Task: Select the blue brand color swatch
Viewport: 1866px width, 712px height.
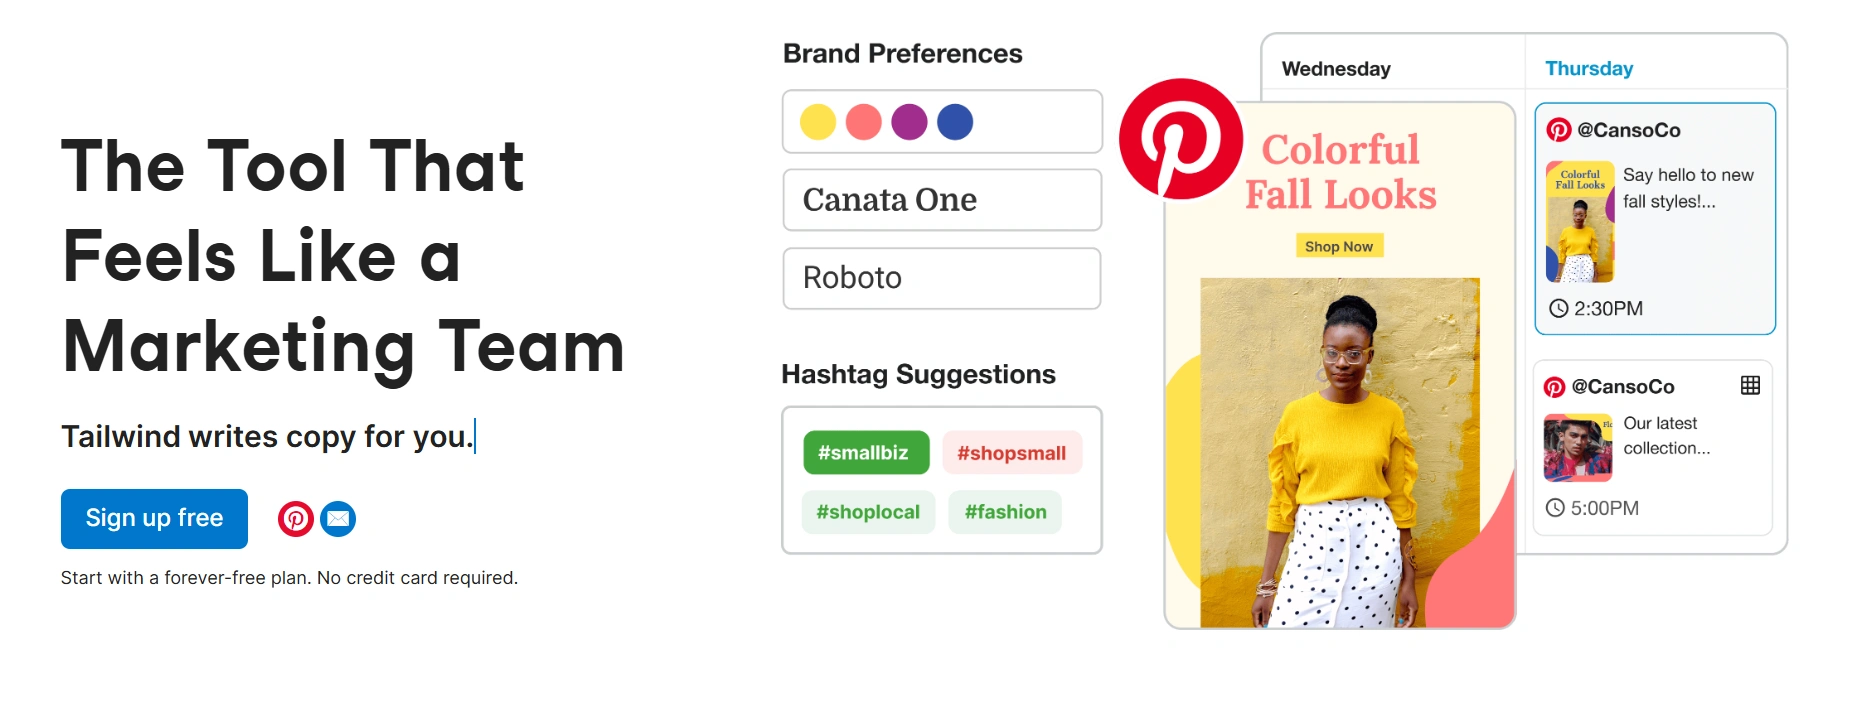Action: 955,122
